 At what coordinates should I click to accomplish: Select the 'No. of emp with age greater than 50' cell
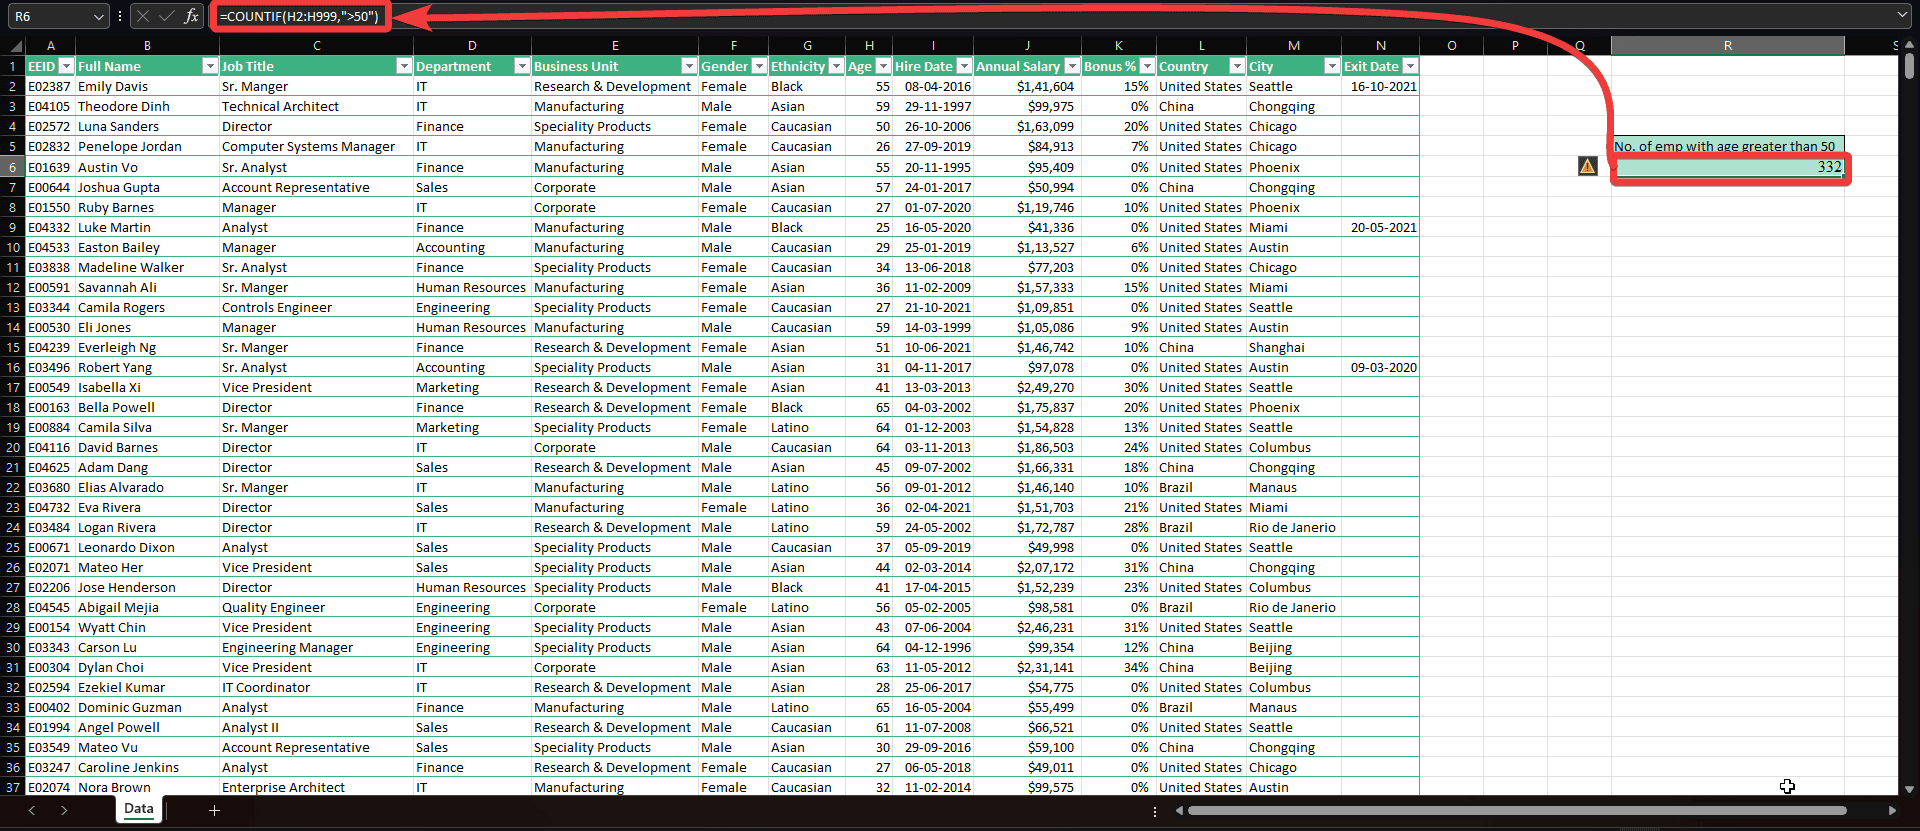pyautogui.click(x=1727, y=146)
